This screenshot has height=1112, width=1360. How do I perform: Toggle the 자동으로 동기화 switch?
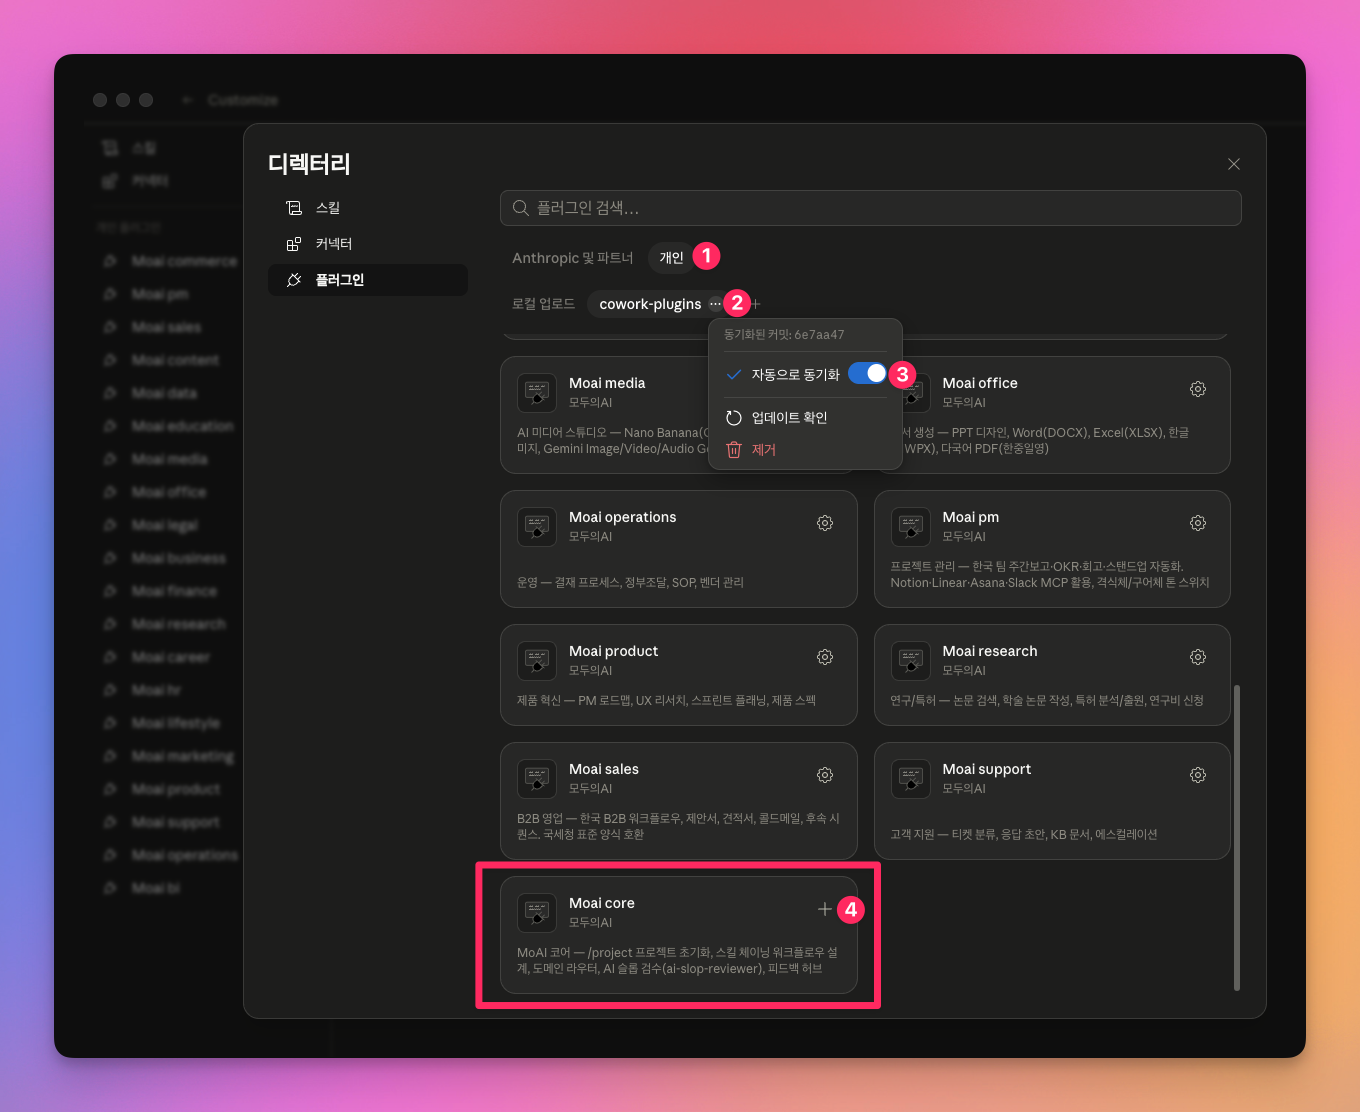[867, 374]
